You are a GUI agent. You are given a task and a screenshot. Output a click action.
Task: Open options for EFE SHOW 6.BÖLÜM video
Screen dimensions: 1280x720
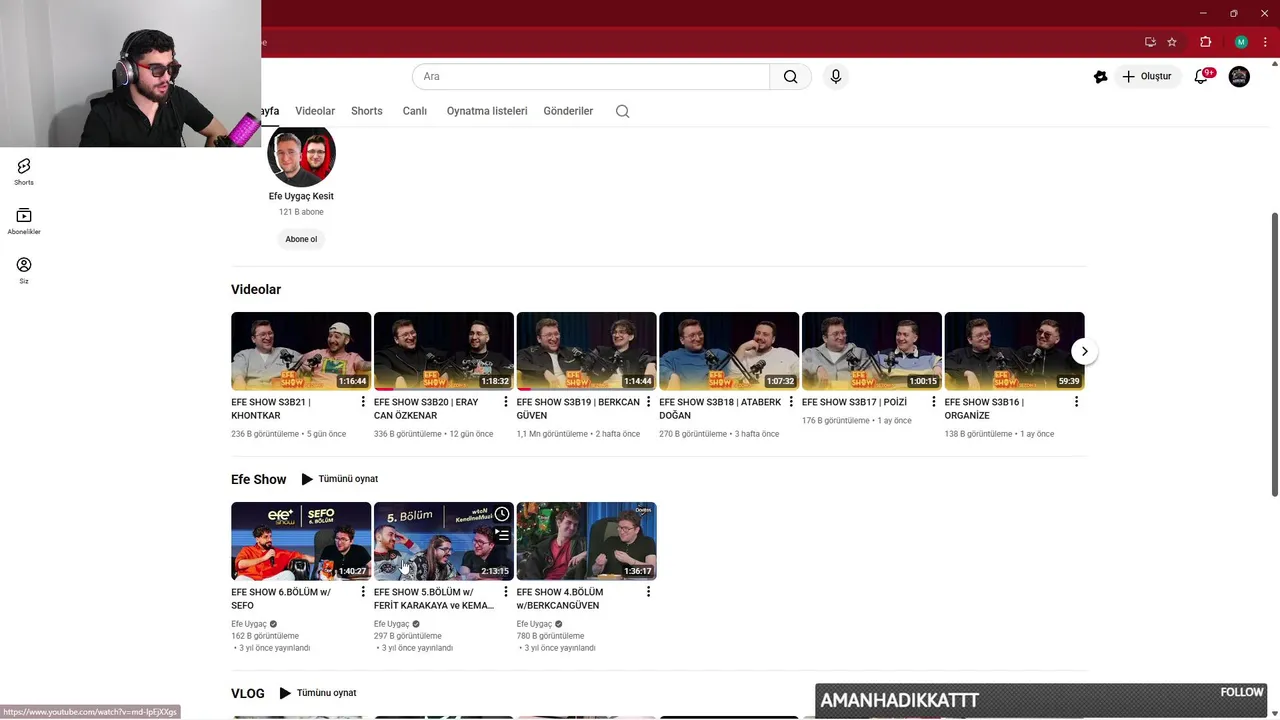click(x=363, y=592)
